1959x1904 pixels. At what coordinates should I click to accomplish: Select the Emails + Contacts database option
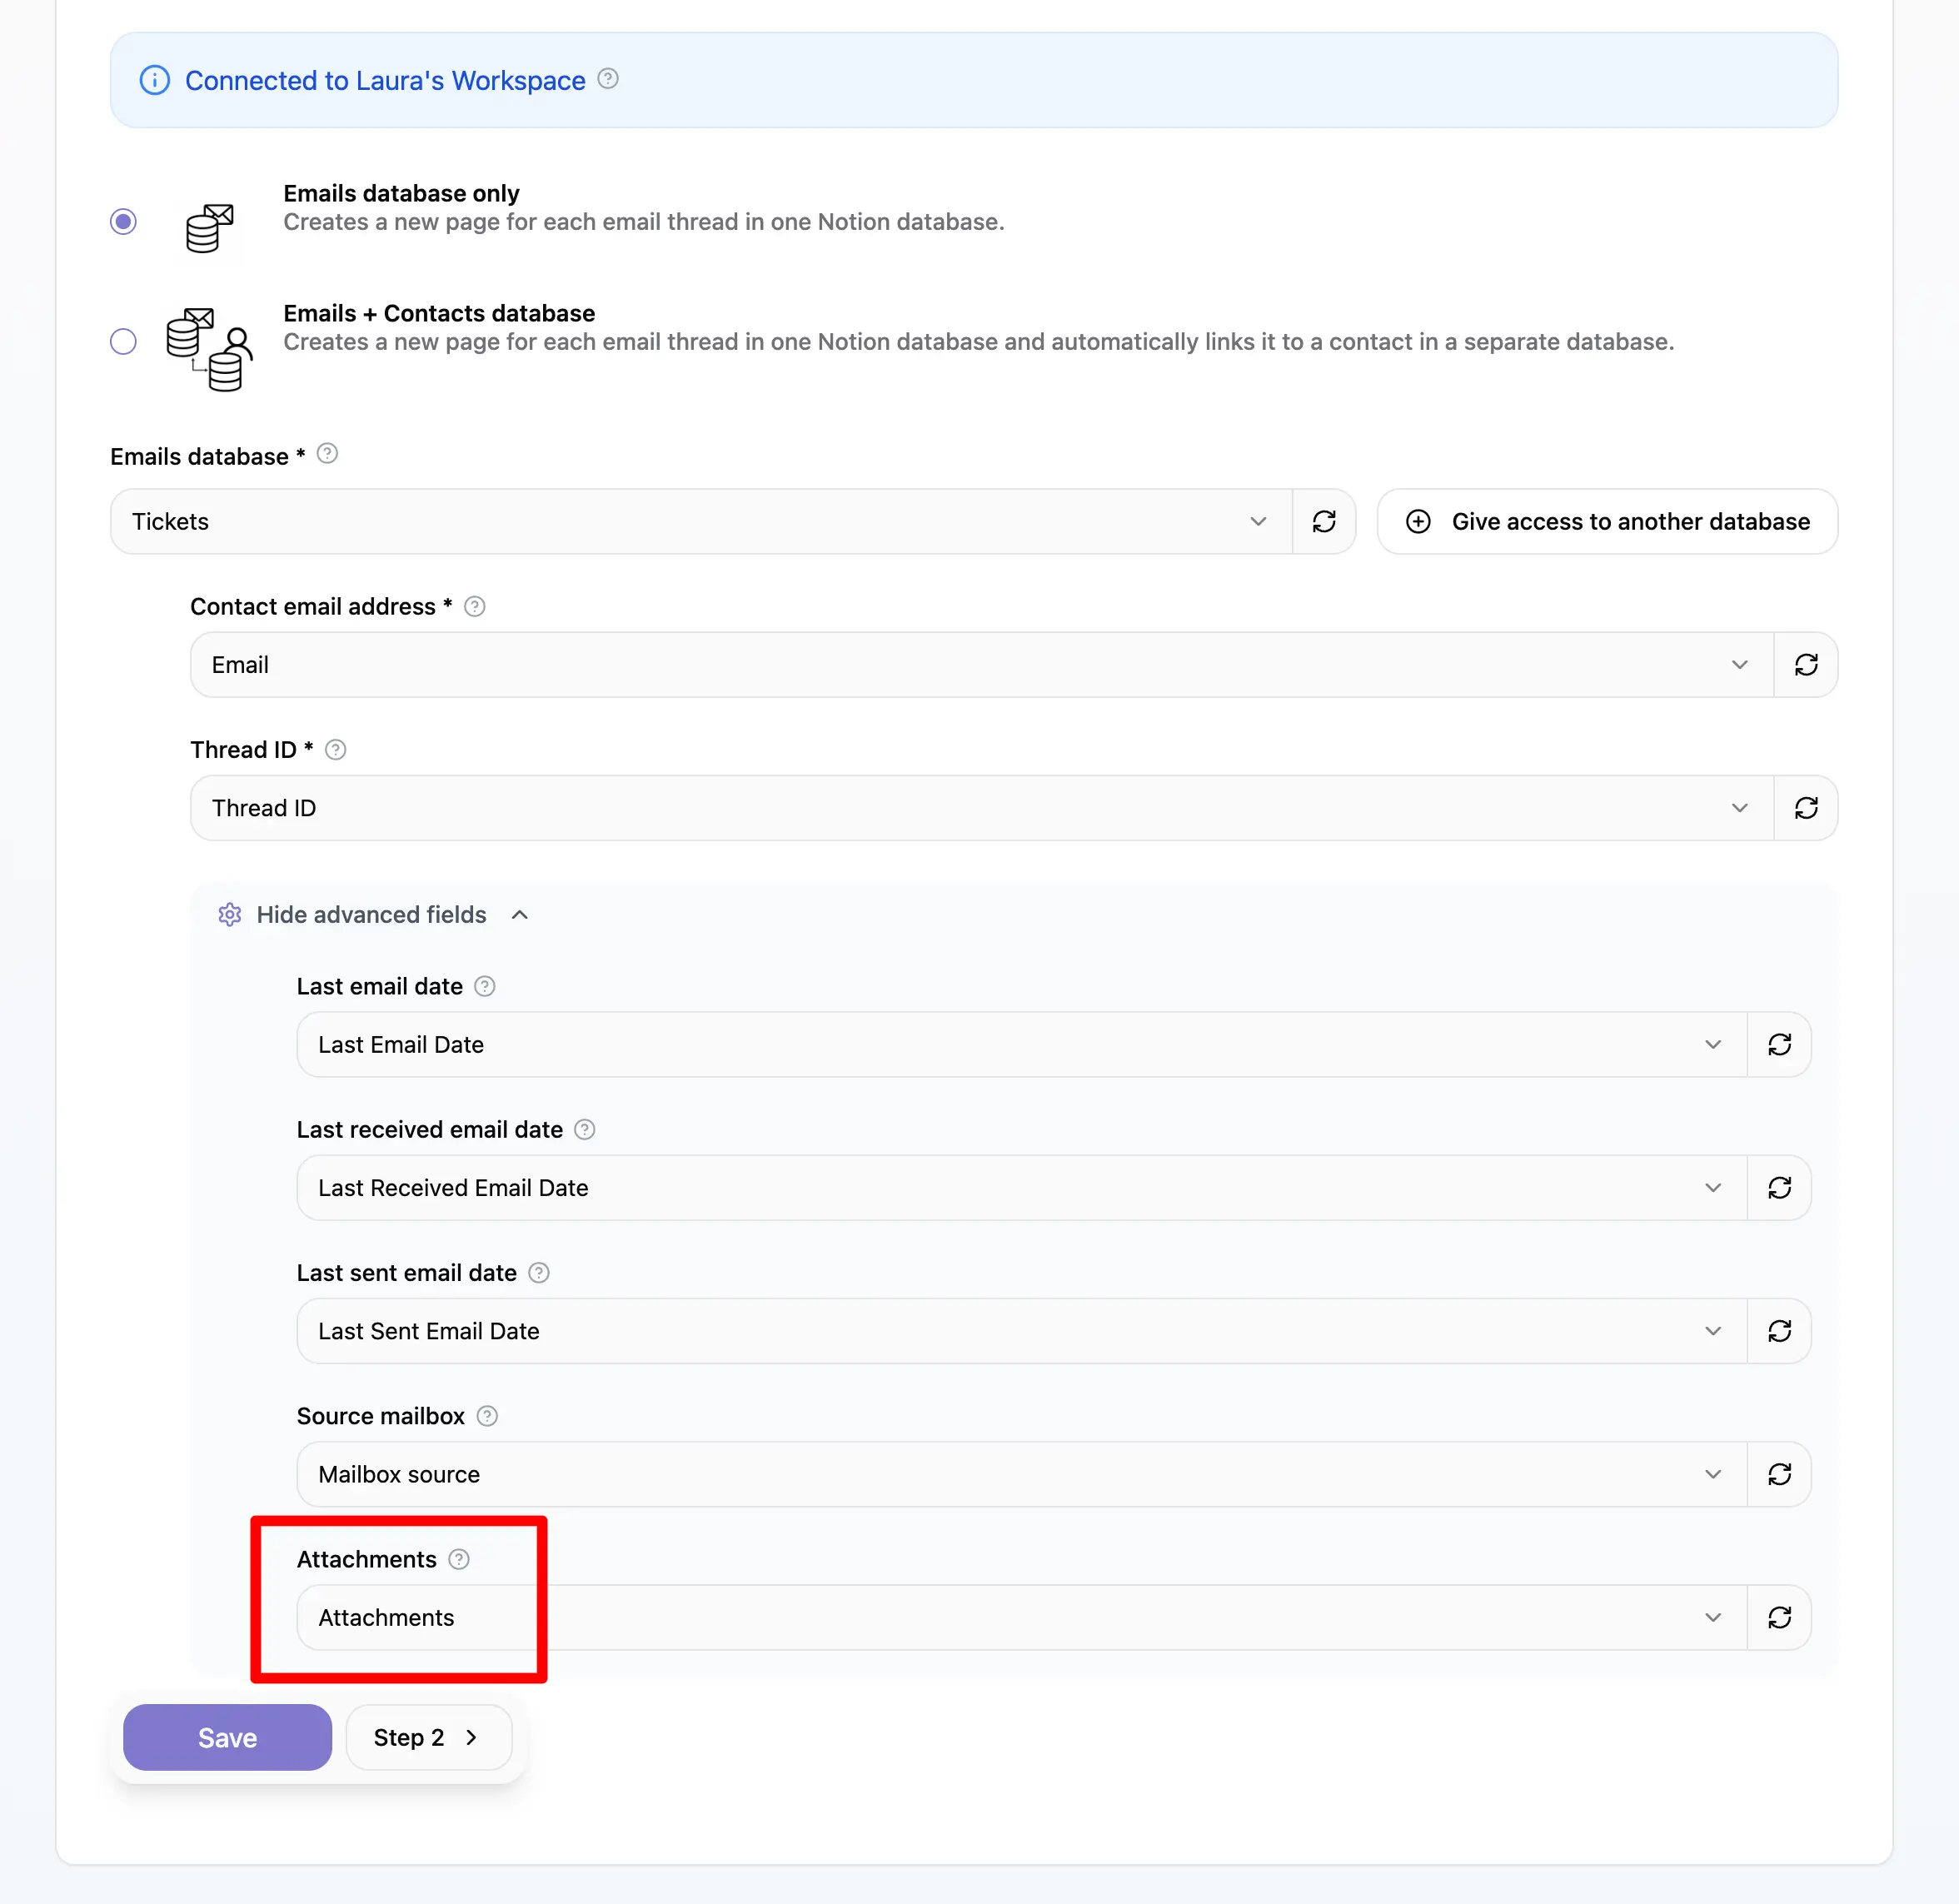click(123, 341)
